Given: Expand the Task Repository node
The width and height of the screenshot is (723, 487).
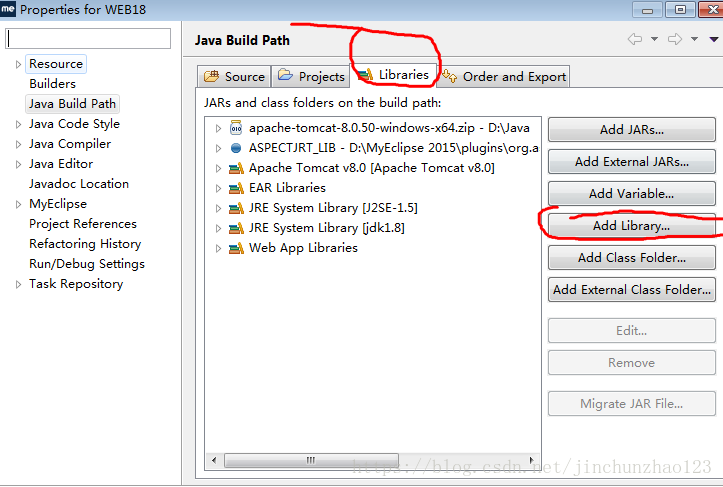Looking at the screenshot, I should pos(18,284).
